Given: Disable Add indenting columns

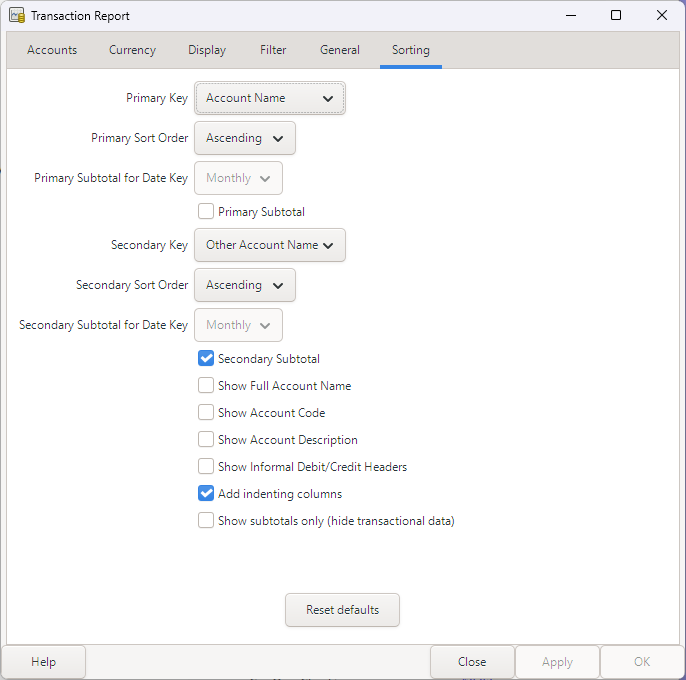Looking at the screenshot, I should pyautogui.click(x=206, y=494).
